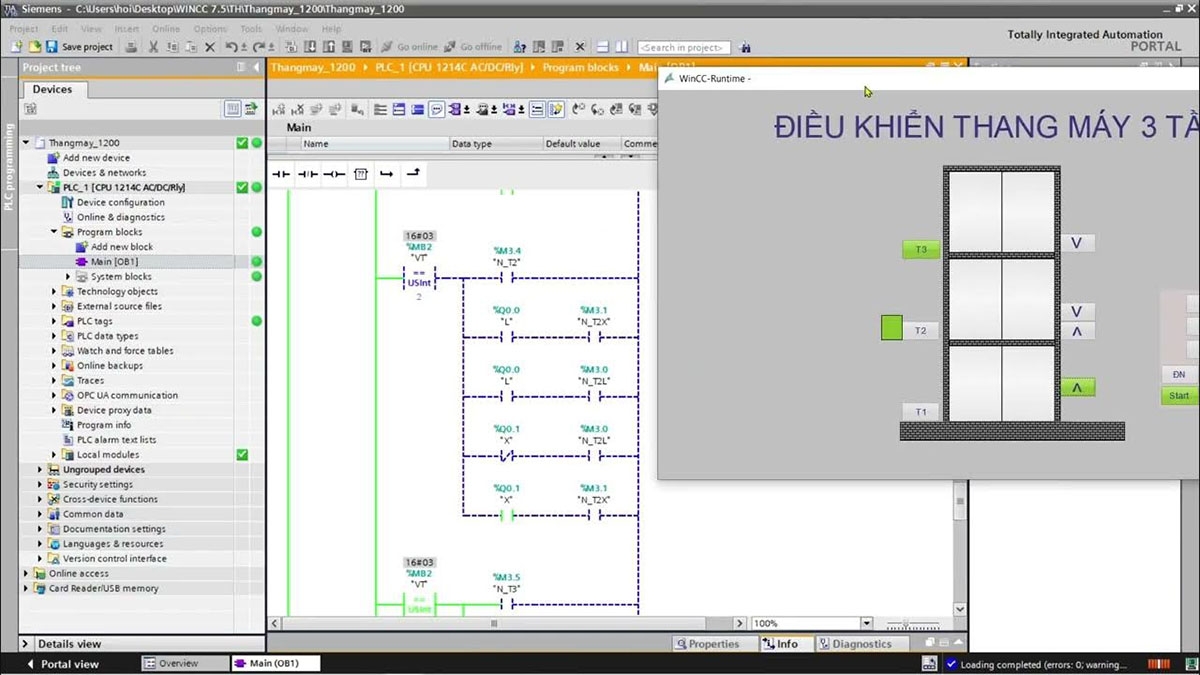This screenshot has height=675, width=1200.
Task: Click the Go offline button
Action: pos(473,47)
